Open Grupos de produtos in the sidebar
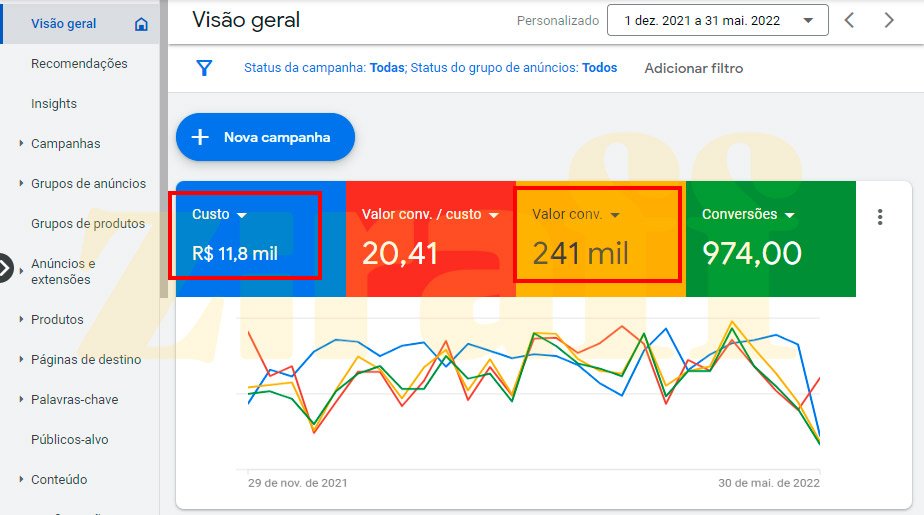This screenshot has width=924, height=515. tap(88, 224)
